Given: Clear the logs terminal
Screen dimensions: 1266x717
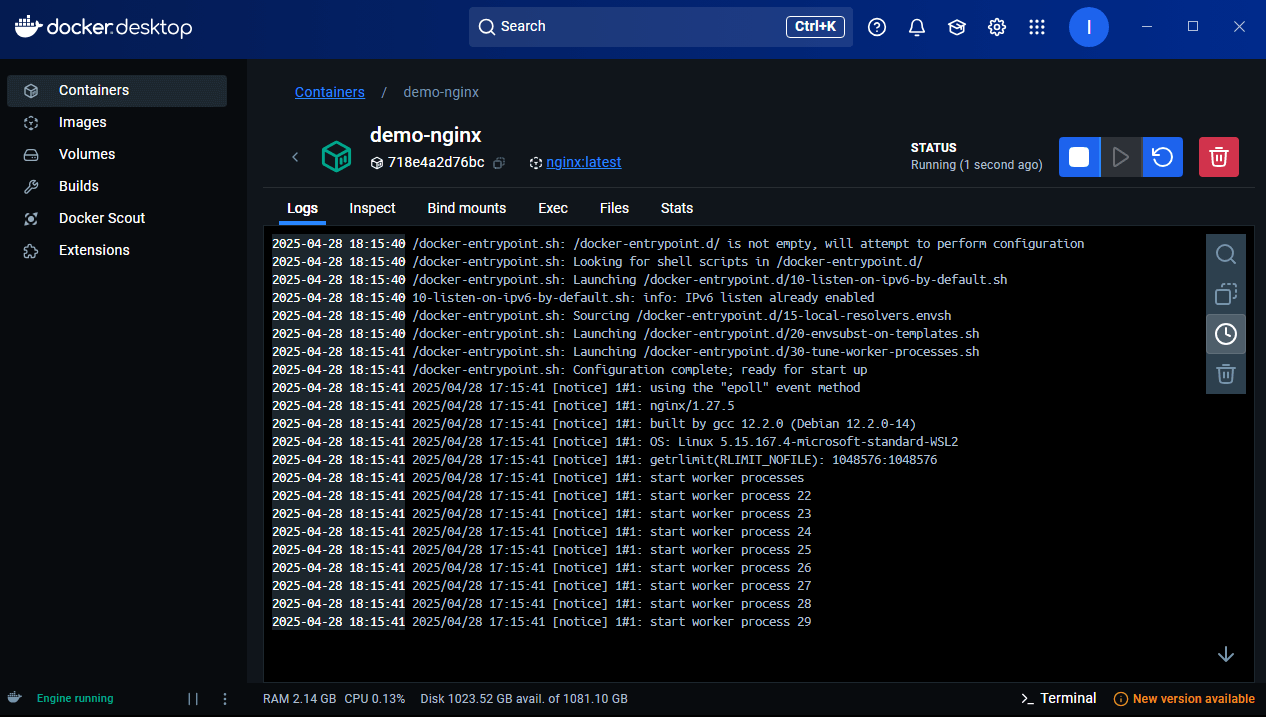Looking at the screenshot, I should tap(1226, 374).
